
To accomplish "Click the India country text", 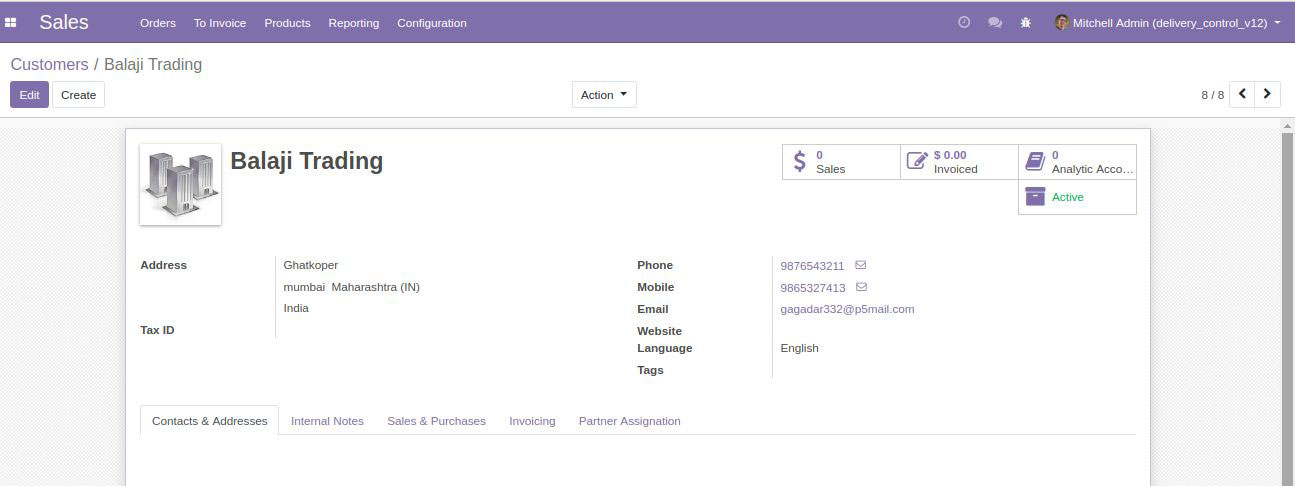I will point(296,308).
